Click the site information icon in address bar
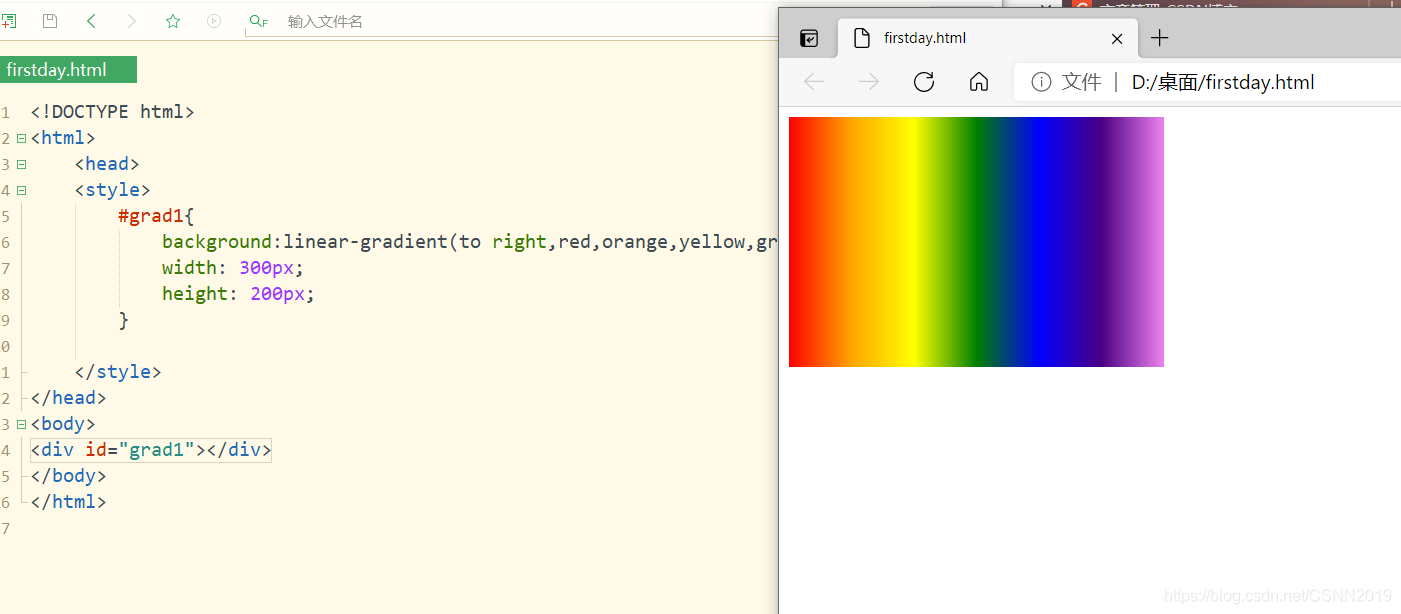The height and width of the screenshot is (614, 1401). (1041, 82)
